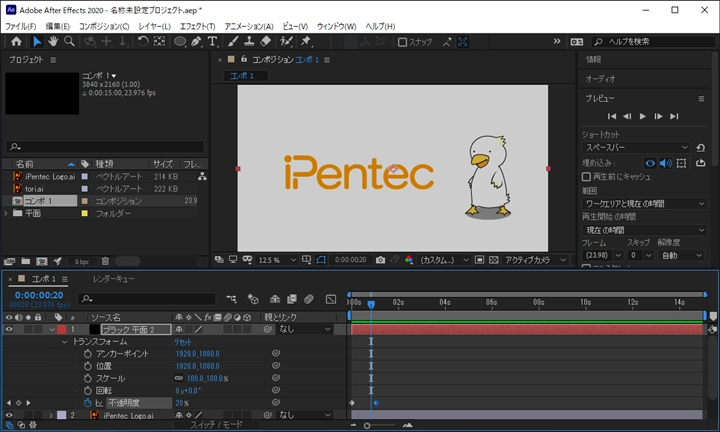Image resolution: width=720 pixels, height=432 pixels.
Task: Expand the 平面 folder in project panel
Action: (8, 213)
